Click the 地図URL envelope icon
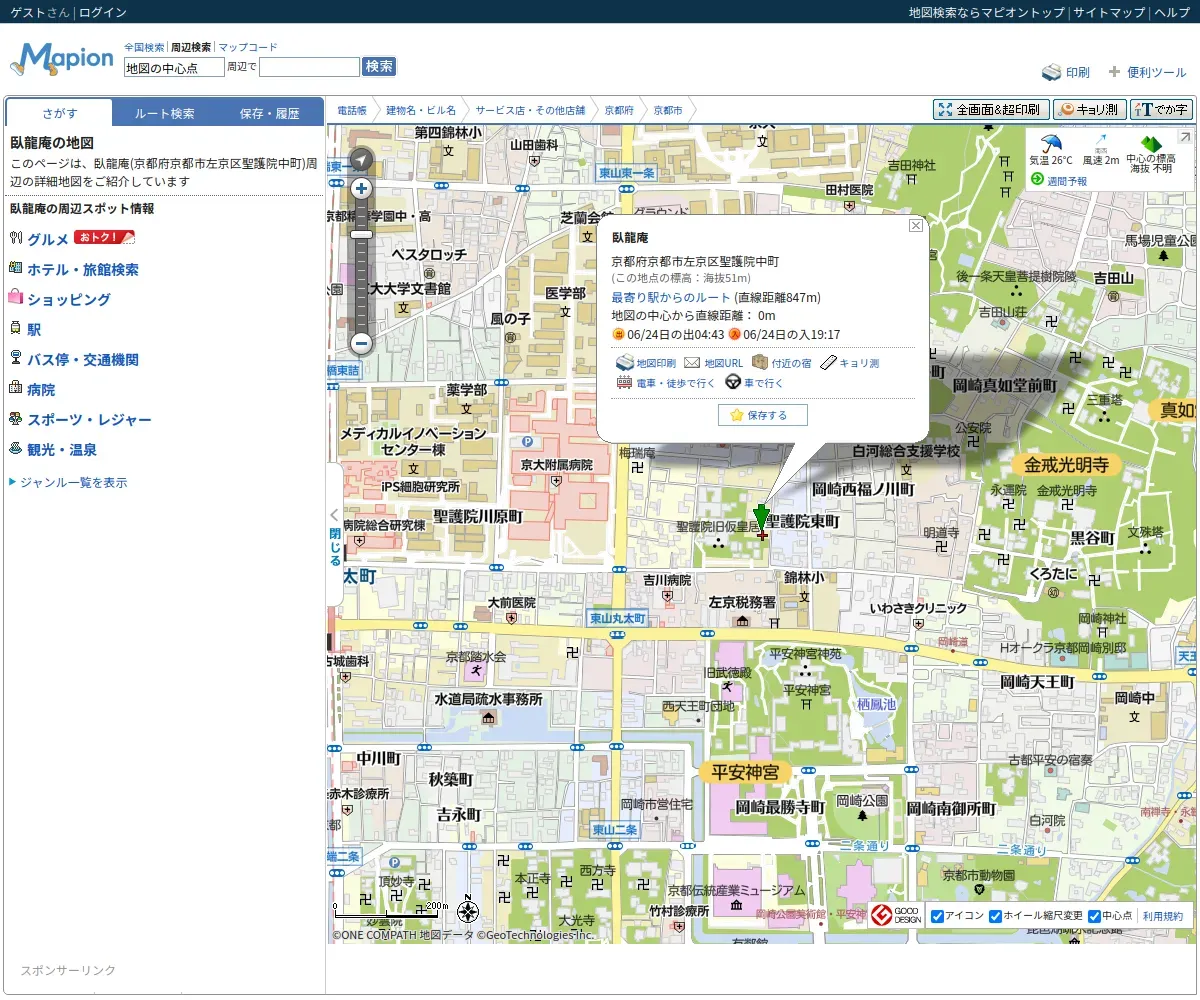 tap(691, 363)
